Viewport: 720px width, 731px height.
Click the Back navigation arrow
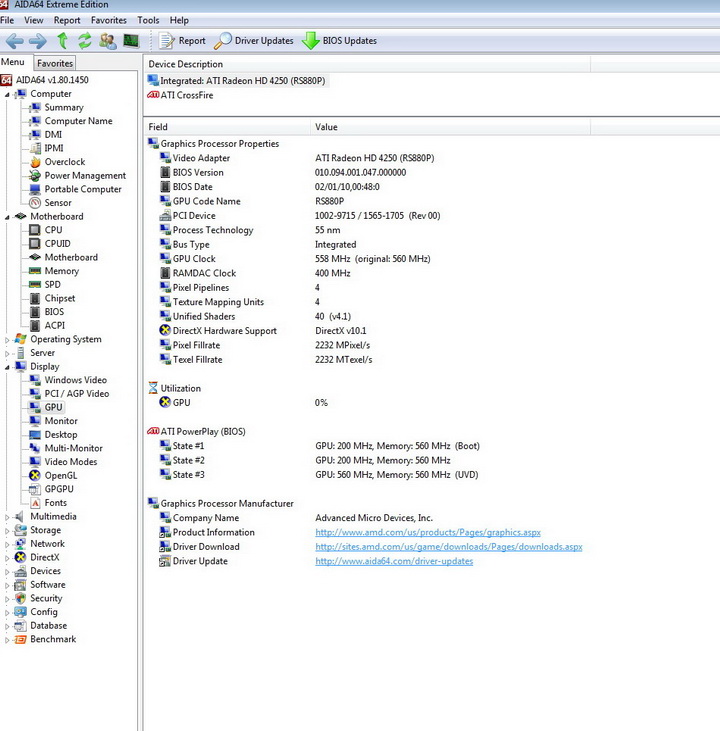click(x=14, y=41)
